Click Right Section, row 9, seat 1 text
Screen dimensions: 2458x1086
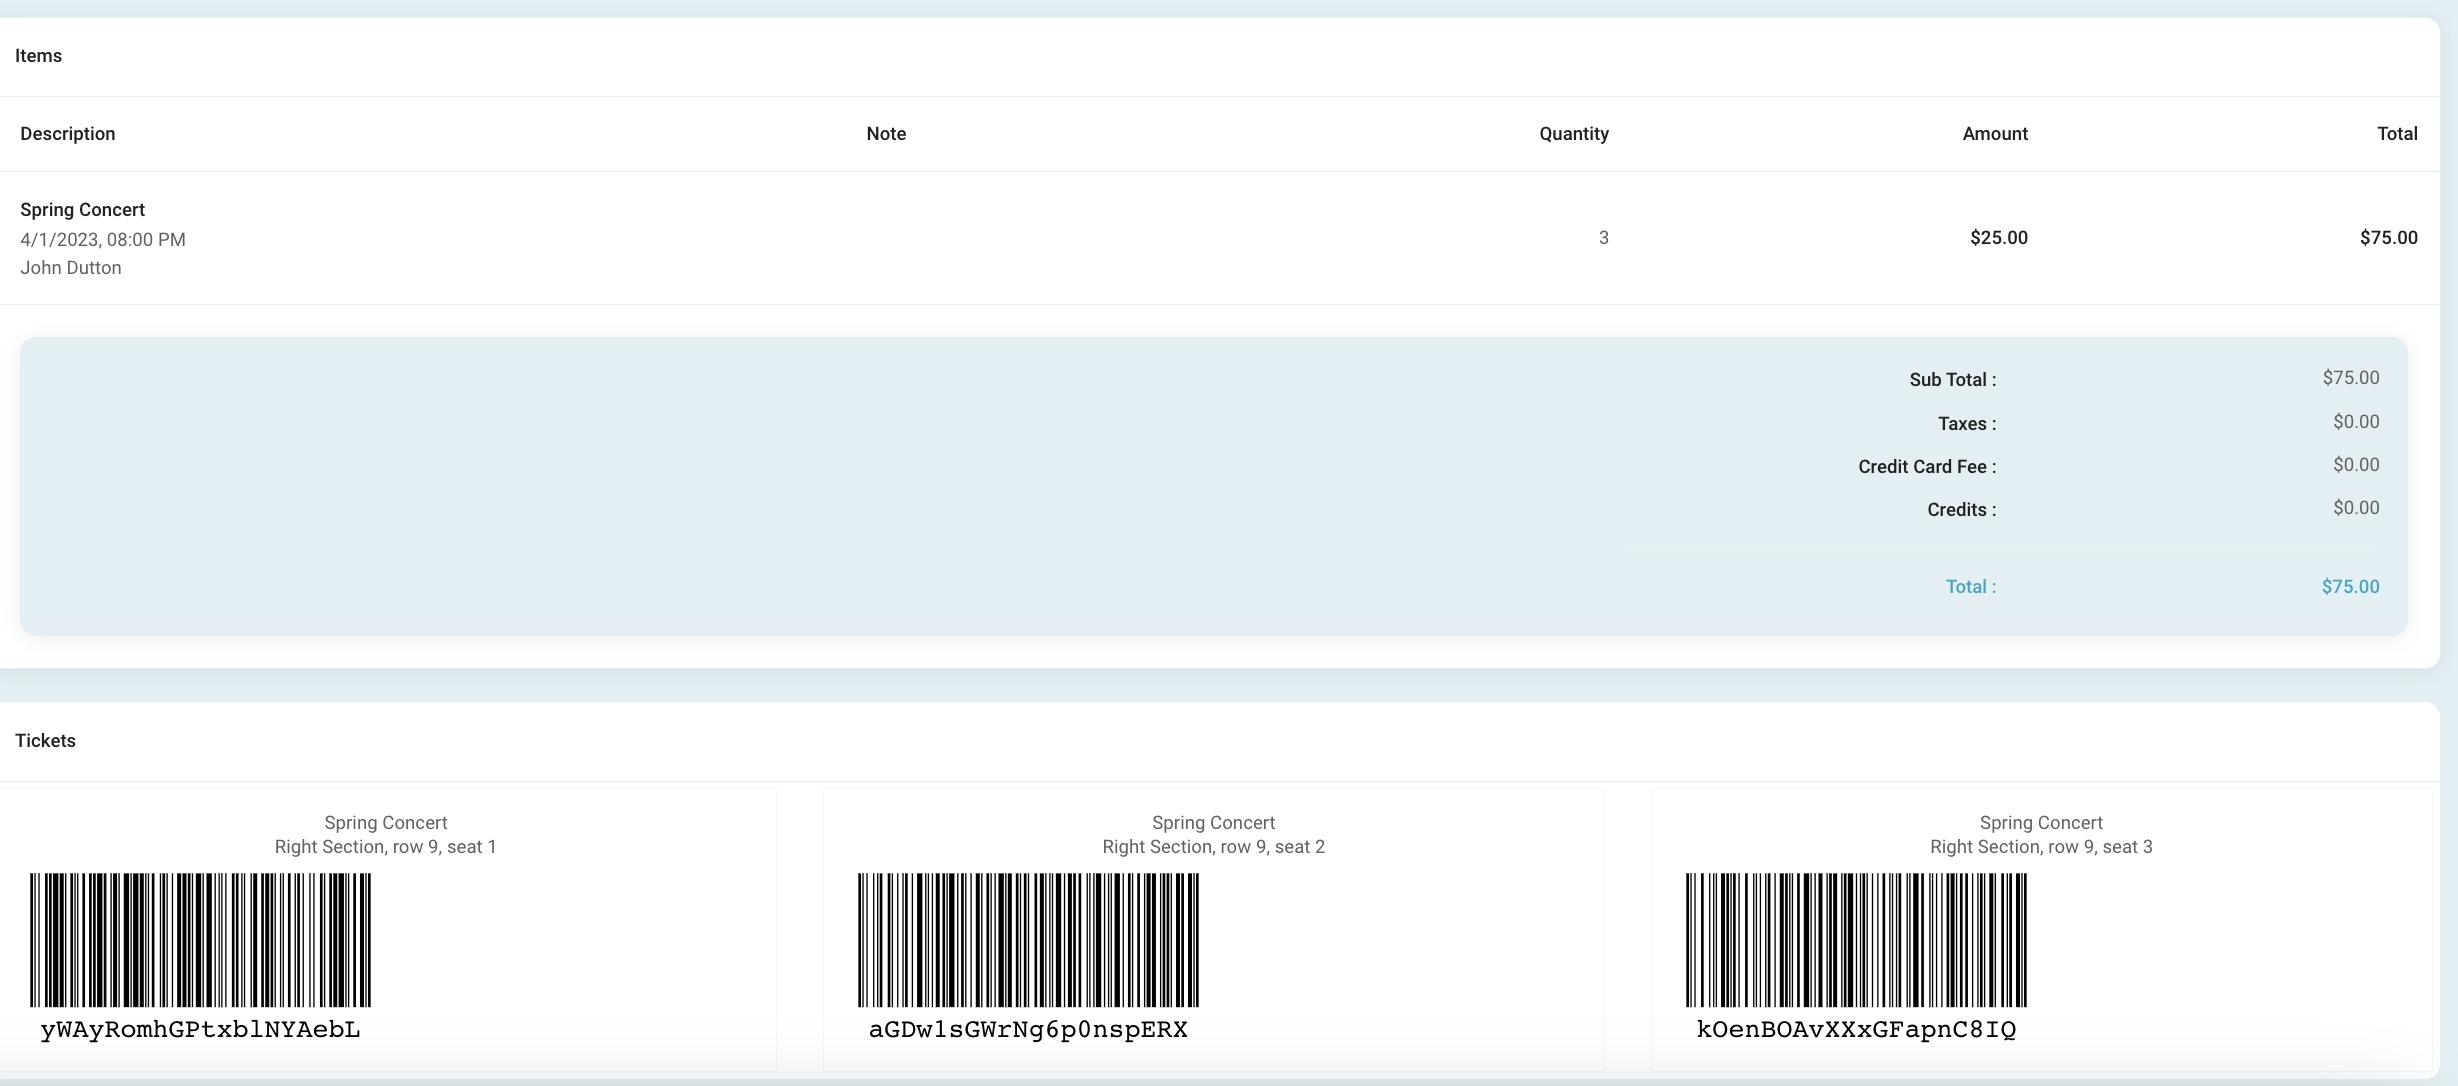[386, 847]
